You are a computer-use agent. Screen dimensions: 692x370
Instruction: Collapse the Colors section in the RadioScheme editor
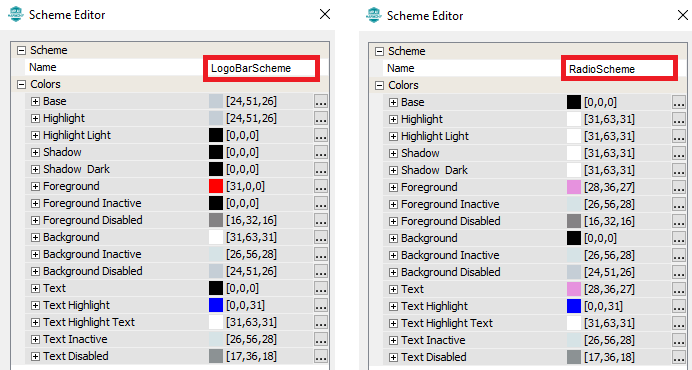(379, 85)
